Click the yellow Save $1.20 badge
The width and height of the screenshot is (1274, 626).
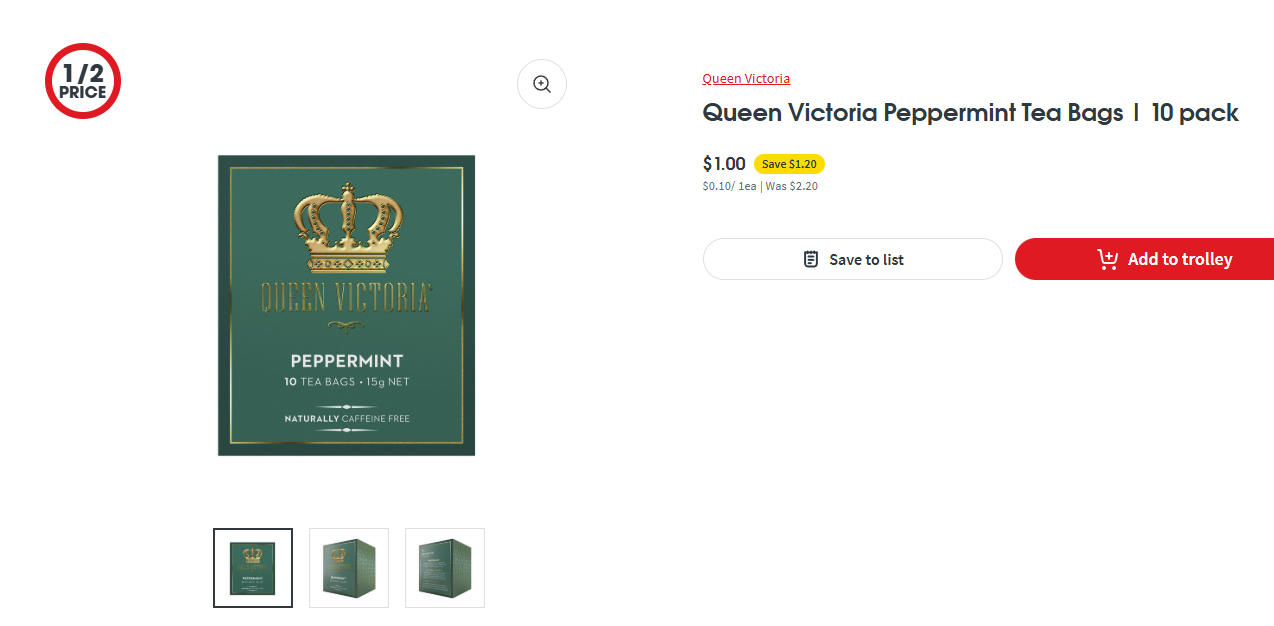pyautogui.click(x=789, y=164)
